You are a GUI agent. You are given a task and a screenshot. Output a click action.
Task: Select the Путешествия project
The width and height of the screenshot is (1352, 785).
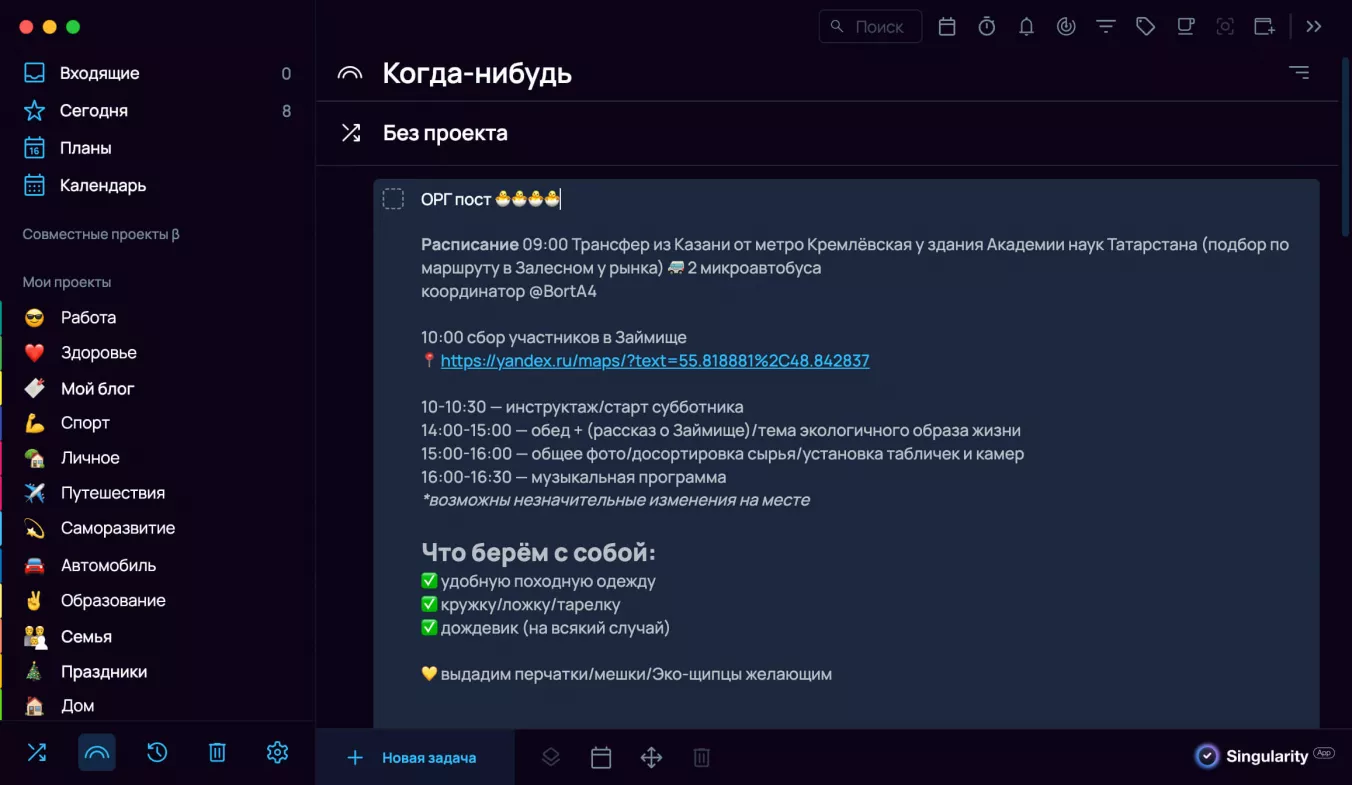point(112,493)
